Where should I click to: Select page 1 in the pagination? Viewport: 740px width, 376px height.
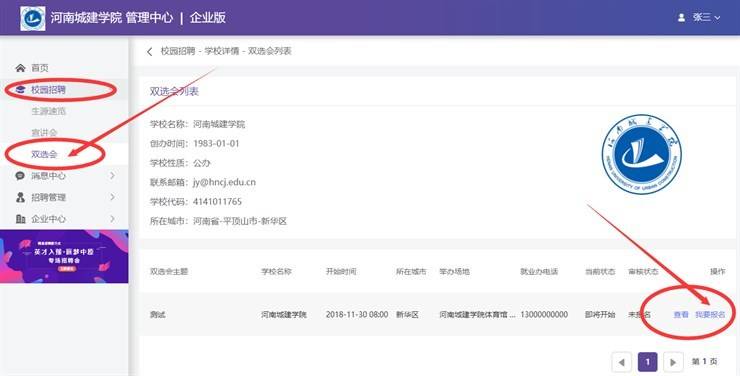coord(648,362)
